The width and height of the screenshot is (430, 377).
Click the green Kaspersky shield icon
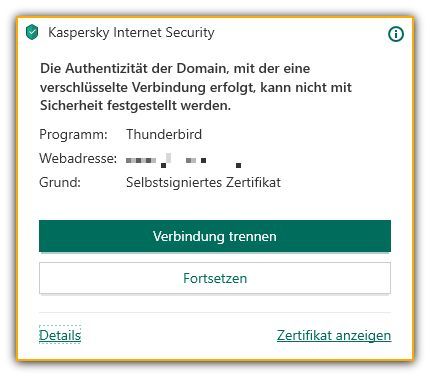pos(32,32)
